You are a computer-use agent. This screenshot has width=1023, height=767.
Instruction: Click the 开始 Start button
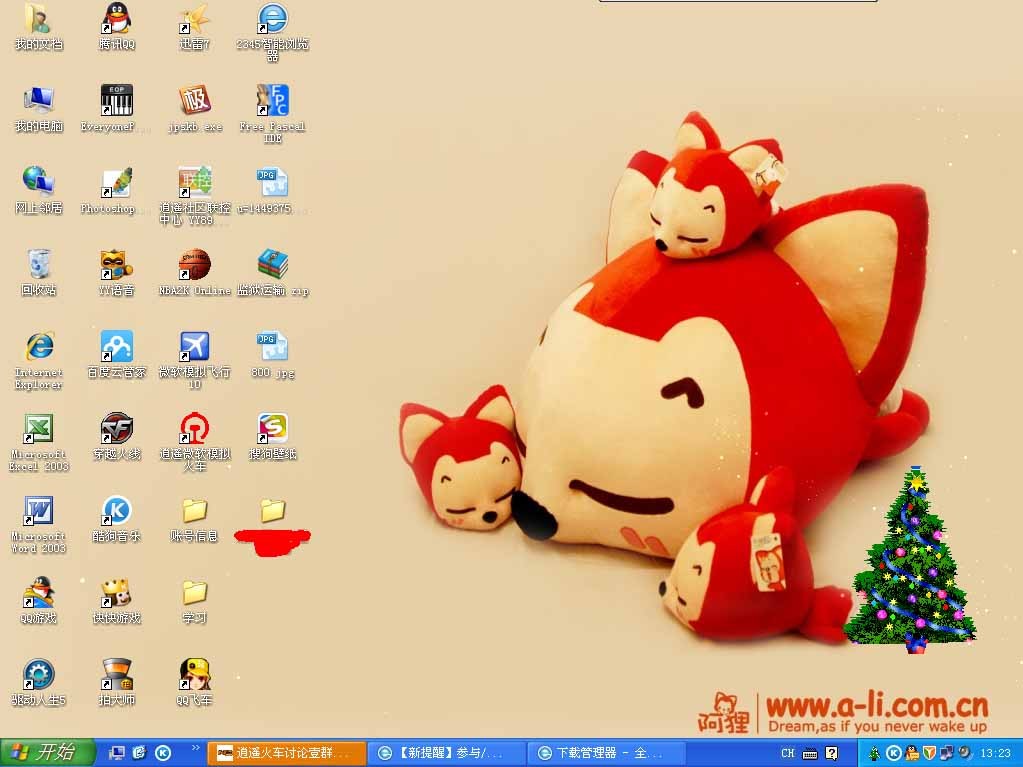coord(48,753)
